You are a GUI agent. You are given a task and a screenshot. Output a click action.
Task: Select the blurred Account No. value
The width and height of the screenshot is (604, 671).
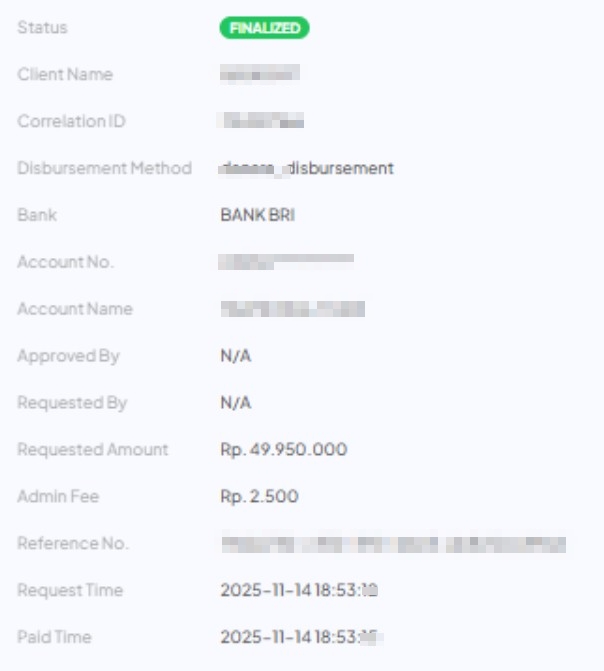point(286,262)
